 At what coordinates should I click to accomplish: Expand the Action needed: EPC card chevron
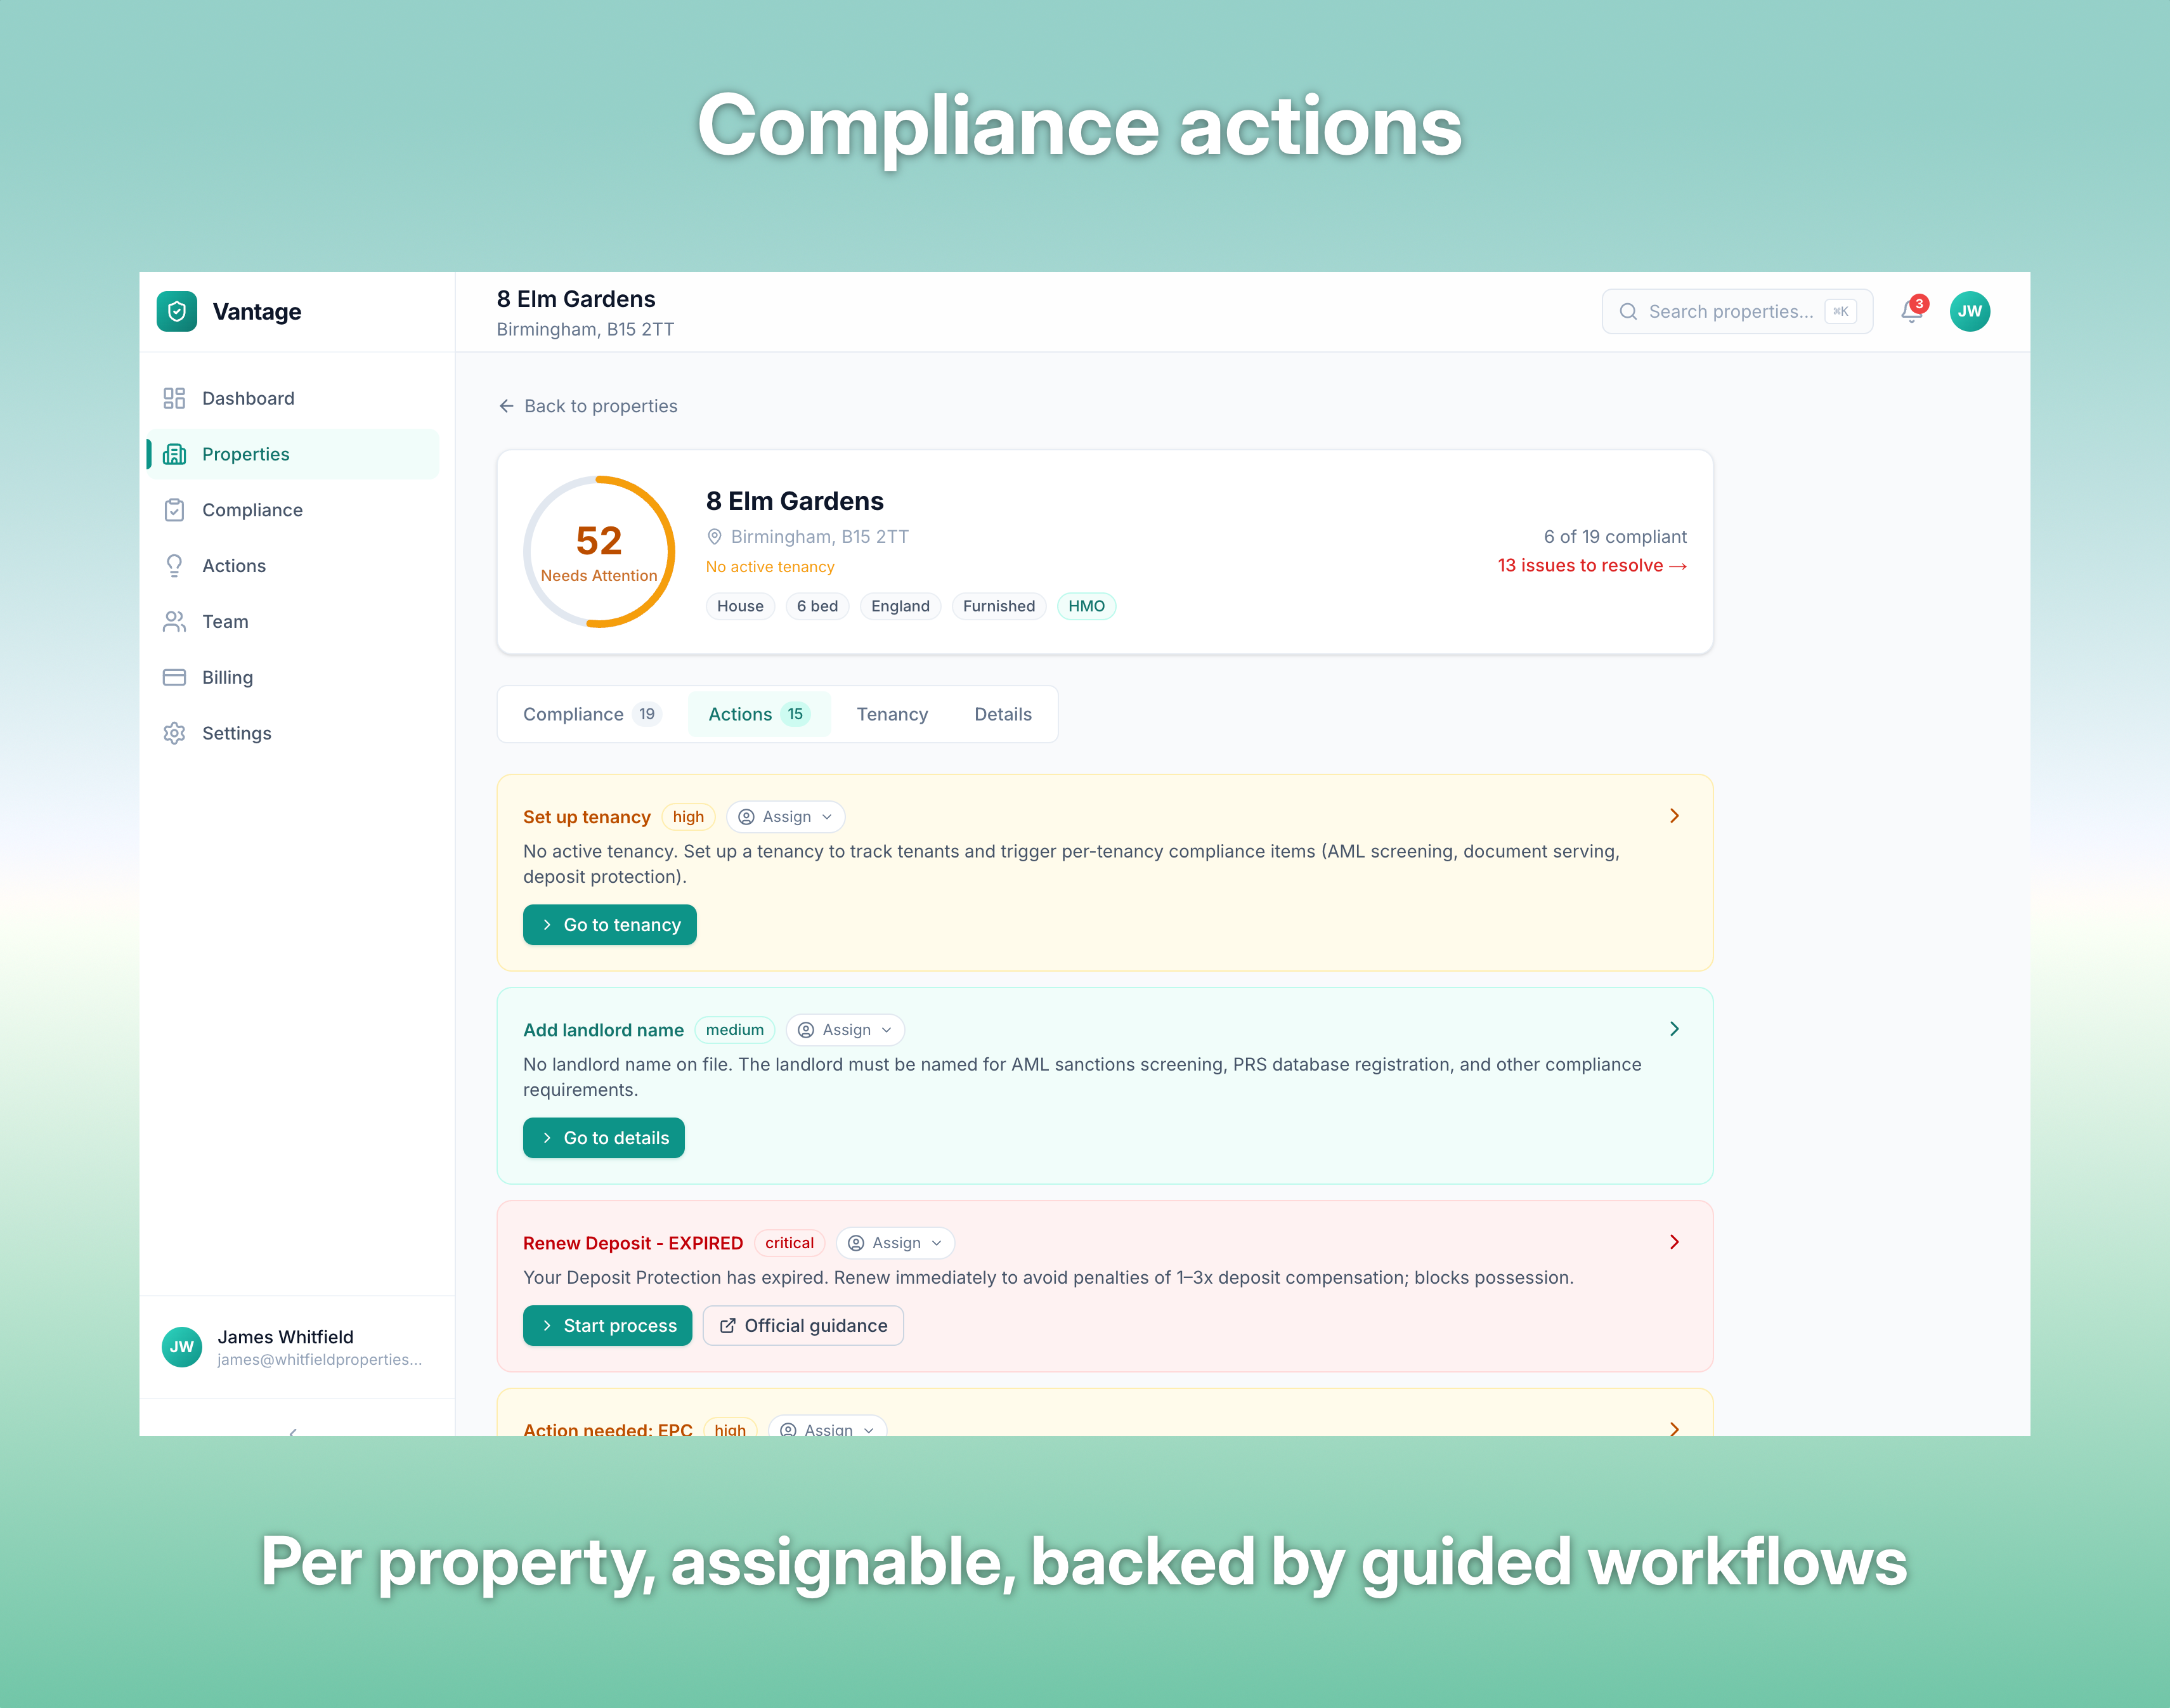pyautogui.click(x=1674, y=1428)
